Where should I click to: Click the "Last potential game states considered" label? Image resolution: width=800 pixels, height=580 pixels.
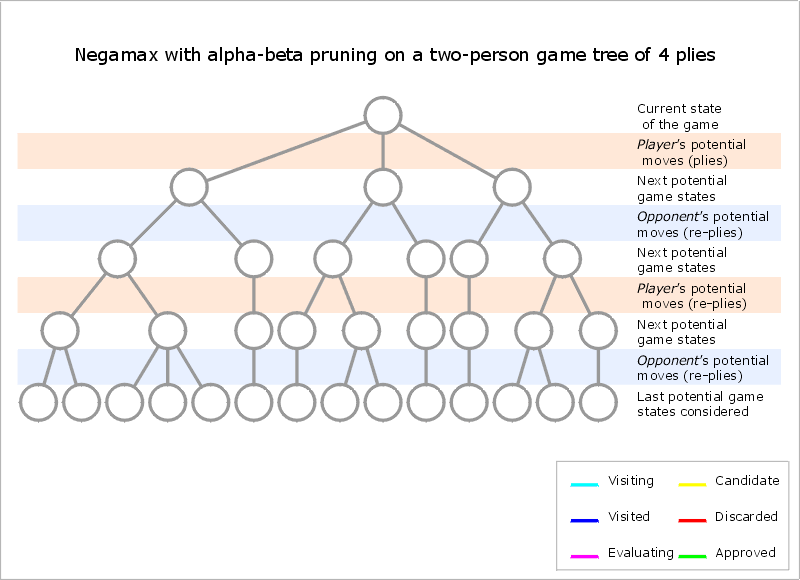click(700, 404)
